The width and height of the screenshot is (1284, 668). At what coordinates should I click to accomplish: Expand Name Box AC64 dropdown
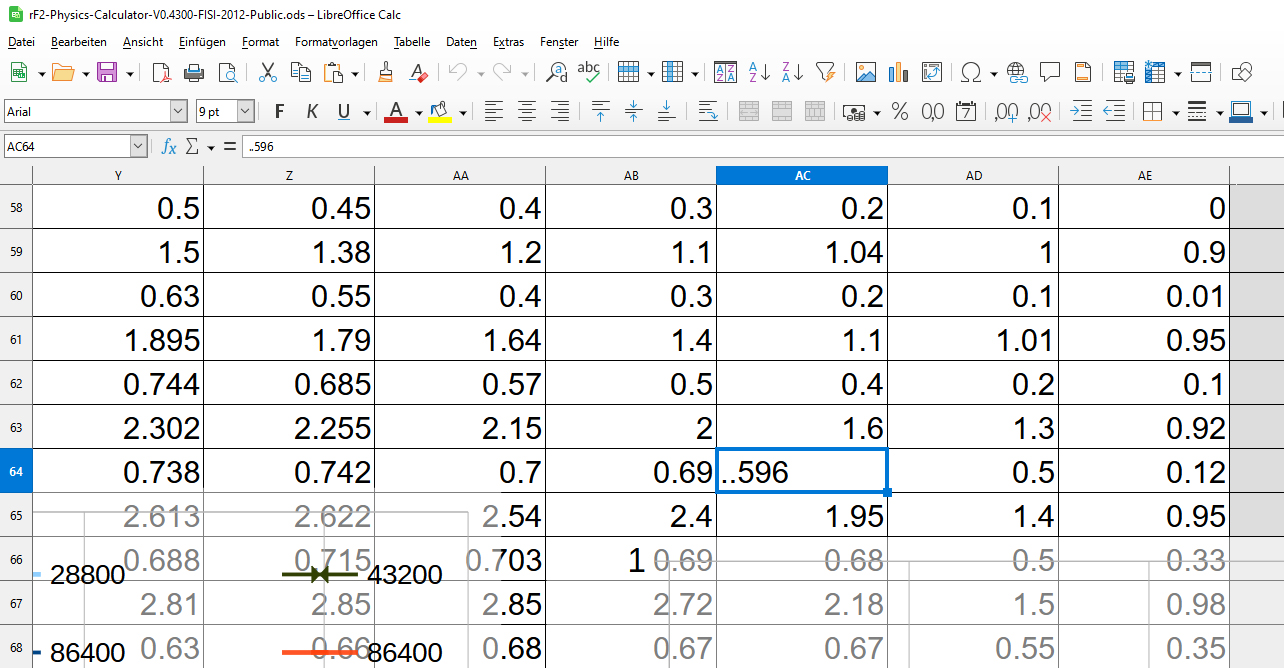tap(139, 147)
